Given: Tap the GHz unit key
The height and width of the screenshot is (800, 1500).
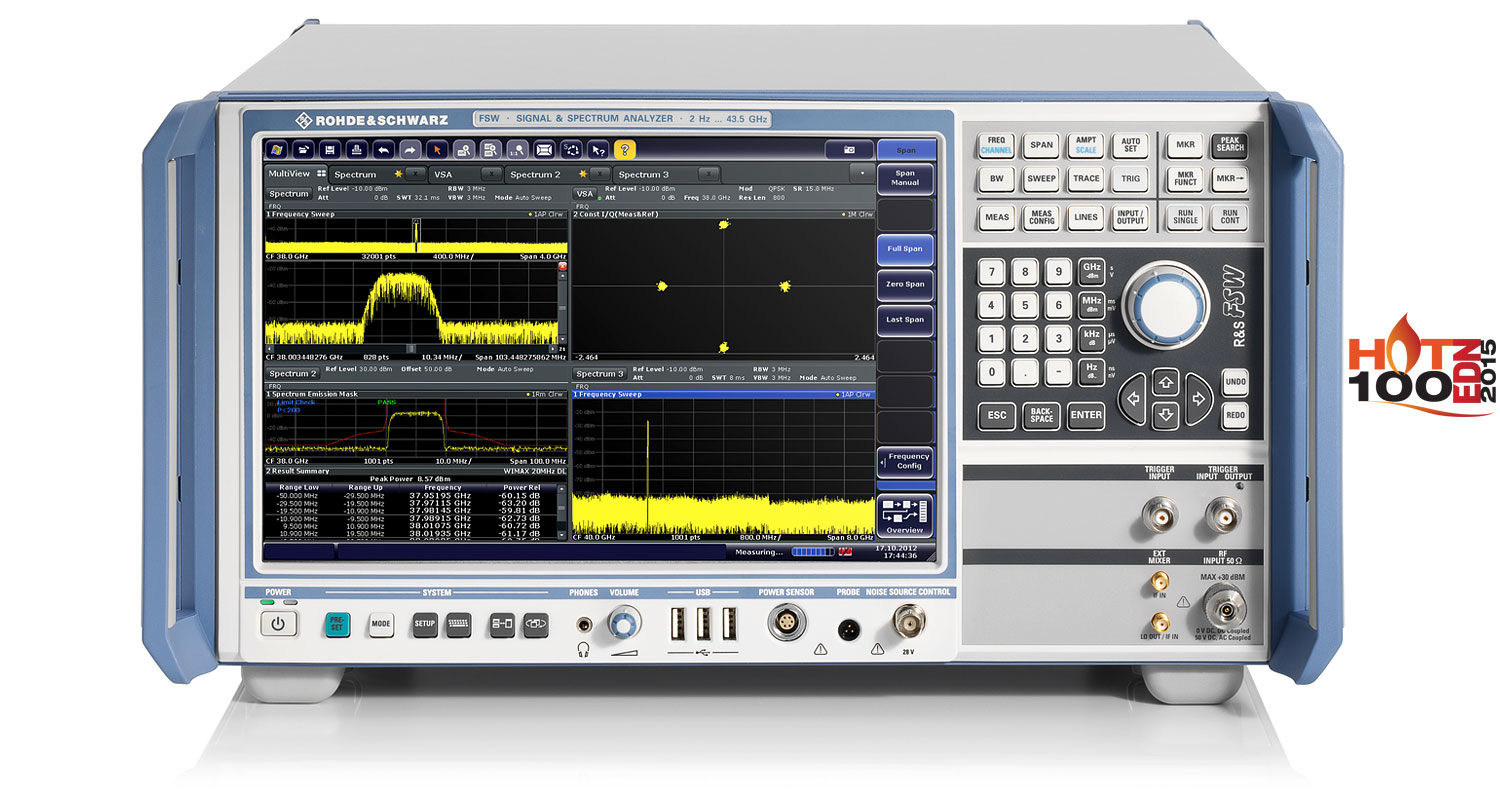Looking at the screenshot, I should click(x=1092, y=271).
